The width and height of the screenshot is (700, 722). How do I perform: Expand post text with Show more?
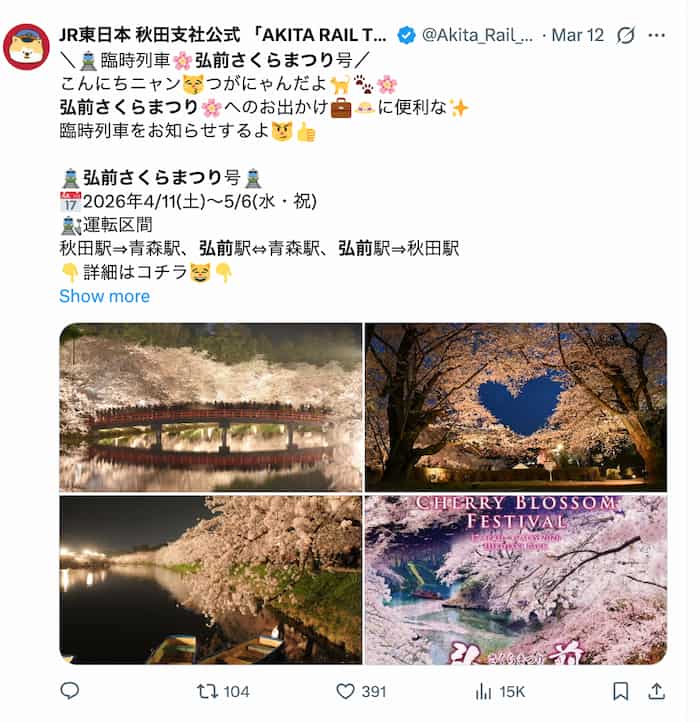click(105, 296)
